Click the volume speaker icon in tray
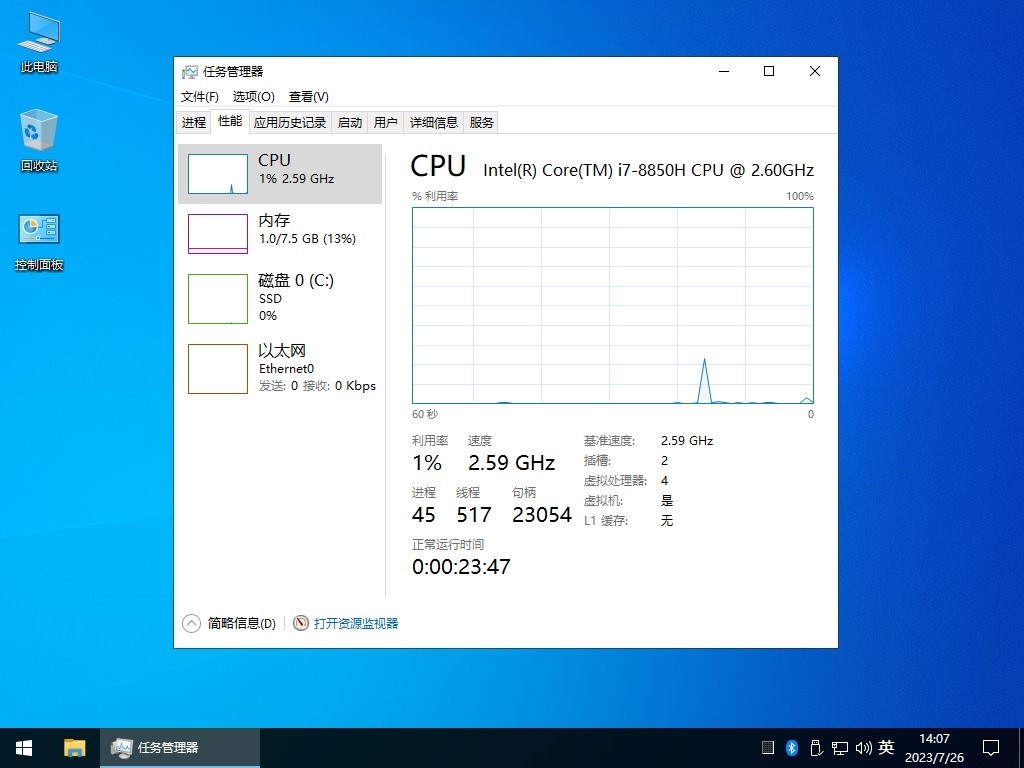 click(864, 747)
